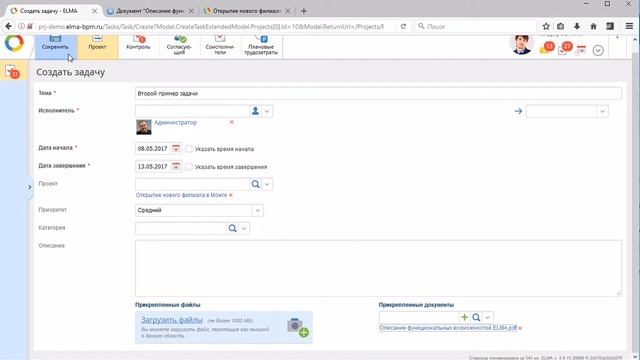This screenshot has width=640, height=360.
Task: Expand the Исполнитель dropdown arrow
Action: [x=267, y=111]
